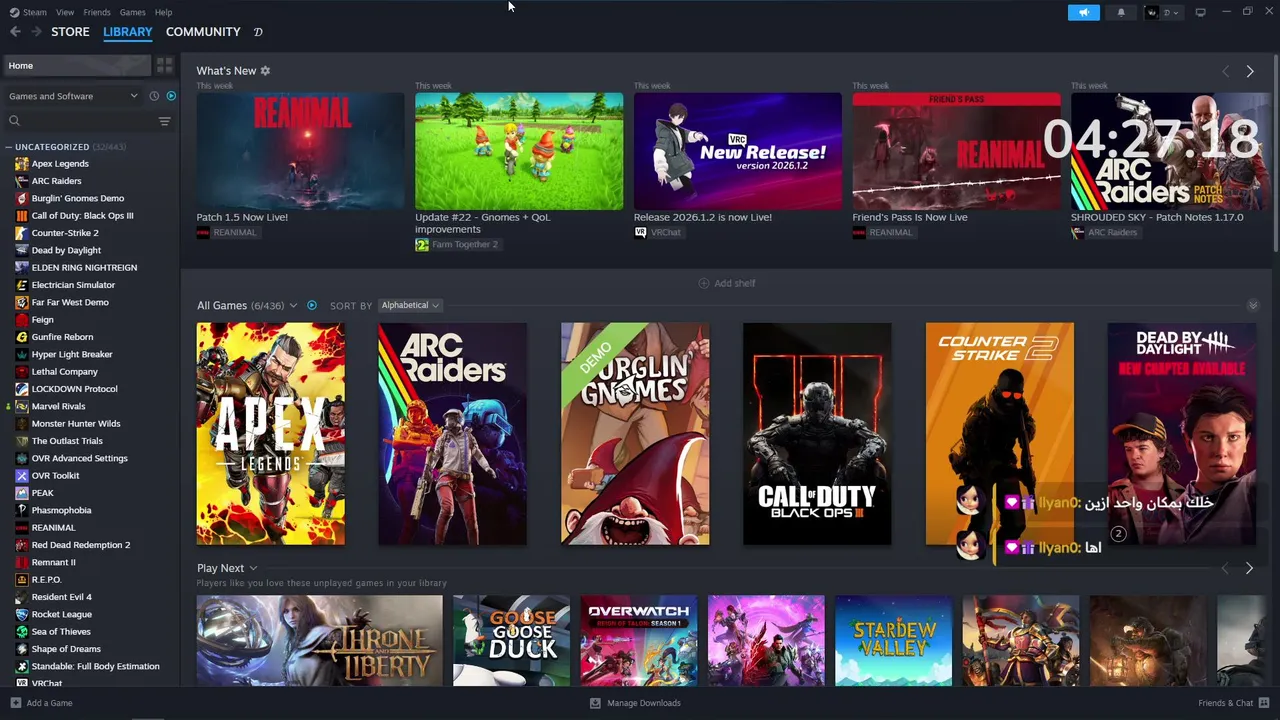Open the Apex Legends cover art
The width and height of the screenshot is (1280, 720).
[271, 434]
